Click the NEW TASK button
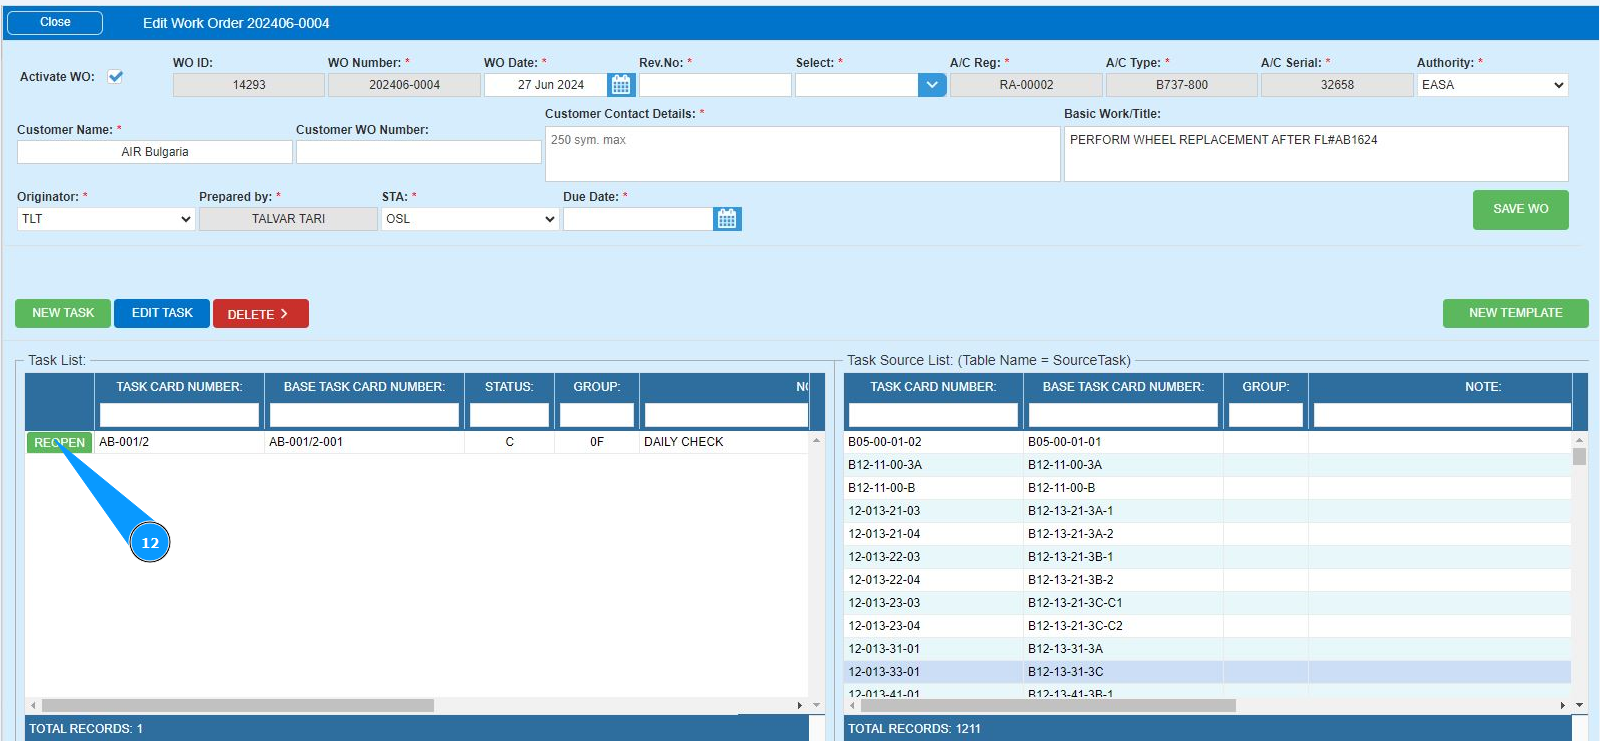 tap(63, 313)
